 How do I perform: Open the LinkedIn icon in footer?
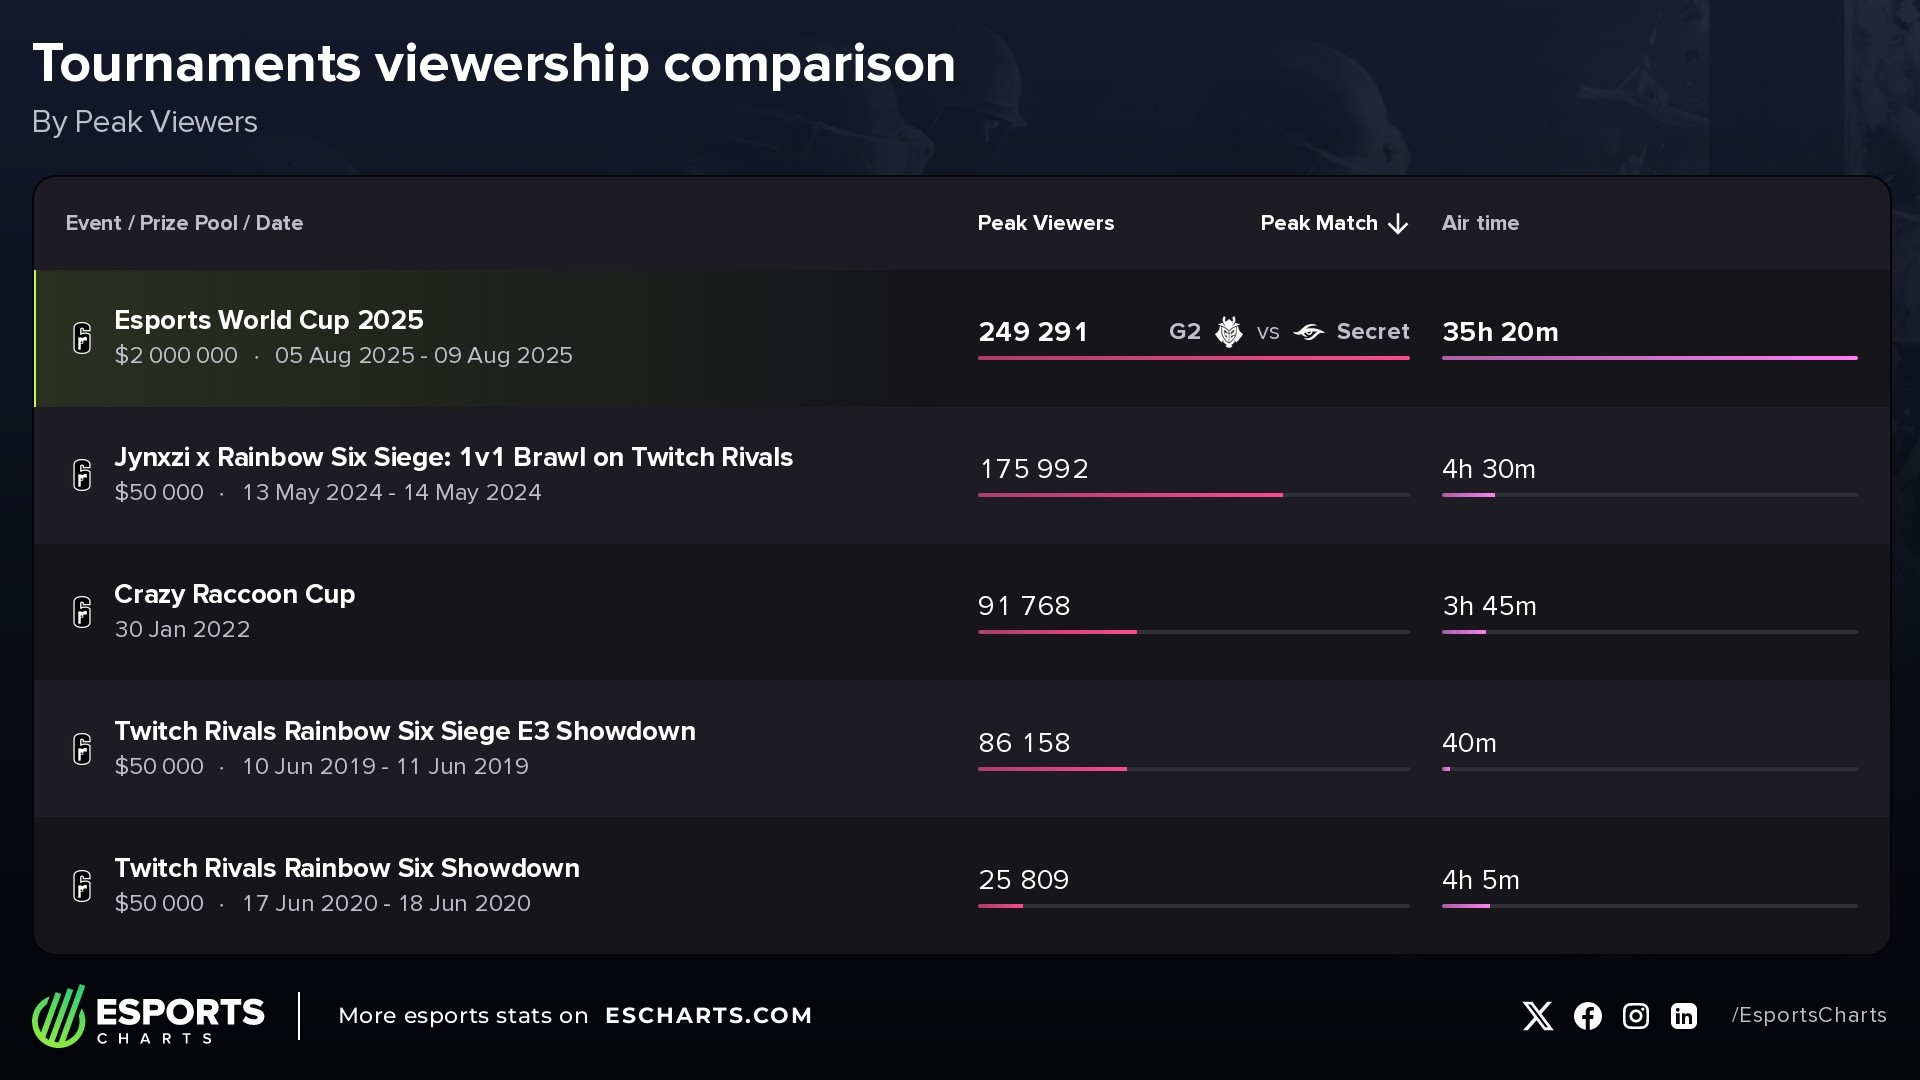click(x=1684, y=1016)
